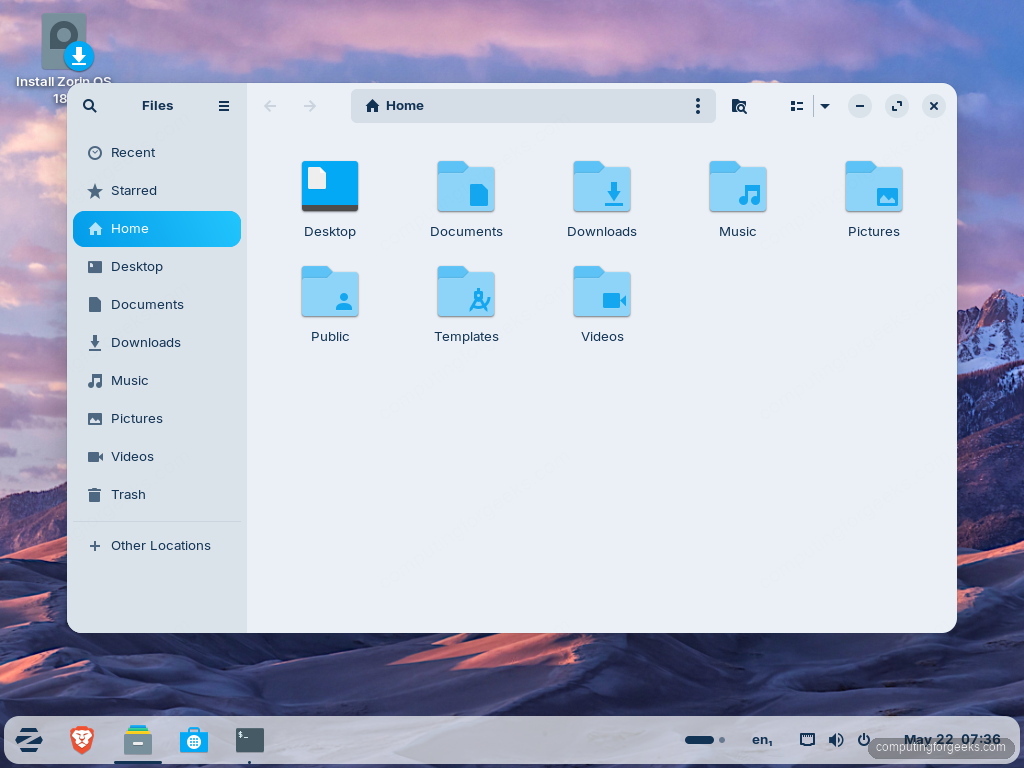Open Starred in the sidebar
Screen dimensions: 1024x768
pyautogui.click(x=157, y=191)
